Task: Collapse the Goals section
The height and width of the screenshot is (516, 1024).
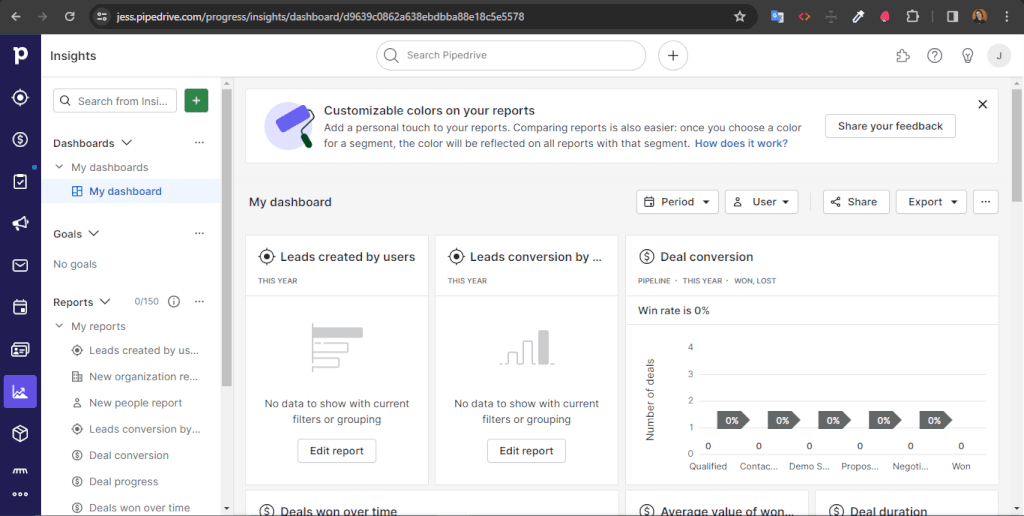Action: coord(93,233)
